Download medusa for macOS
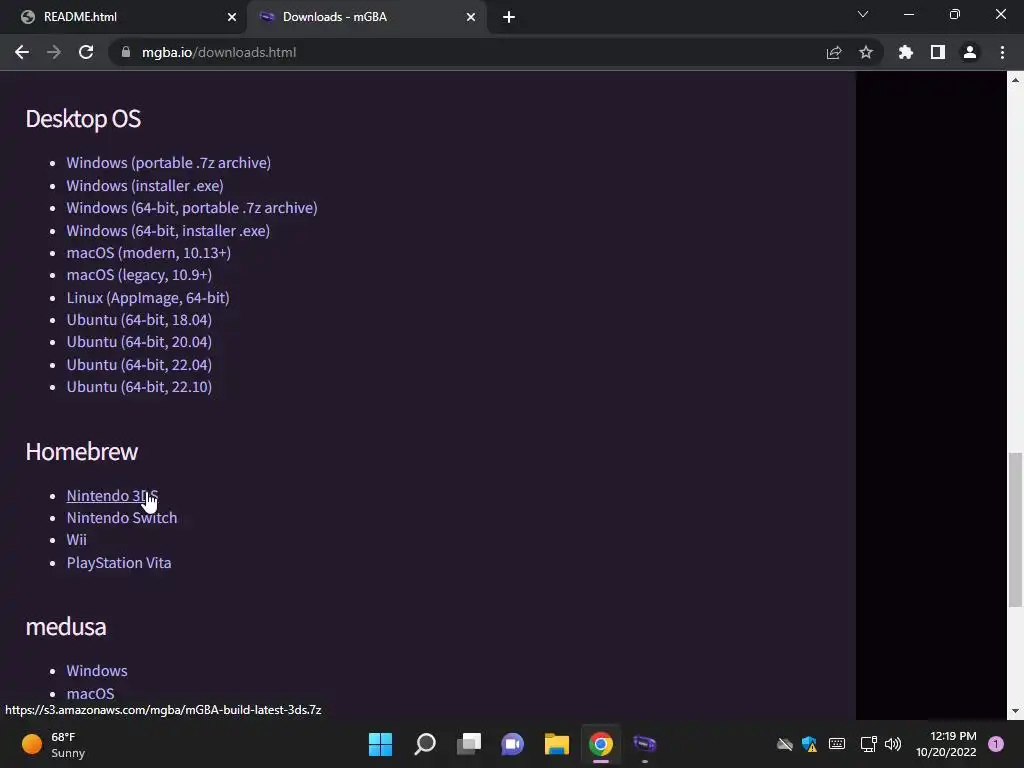This screenshot has width=1024, height=768. pyautogui.click(x=90, y=694)
